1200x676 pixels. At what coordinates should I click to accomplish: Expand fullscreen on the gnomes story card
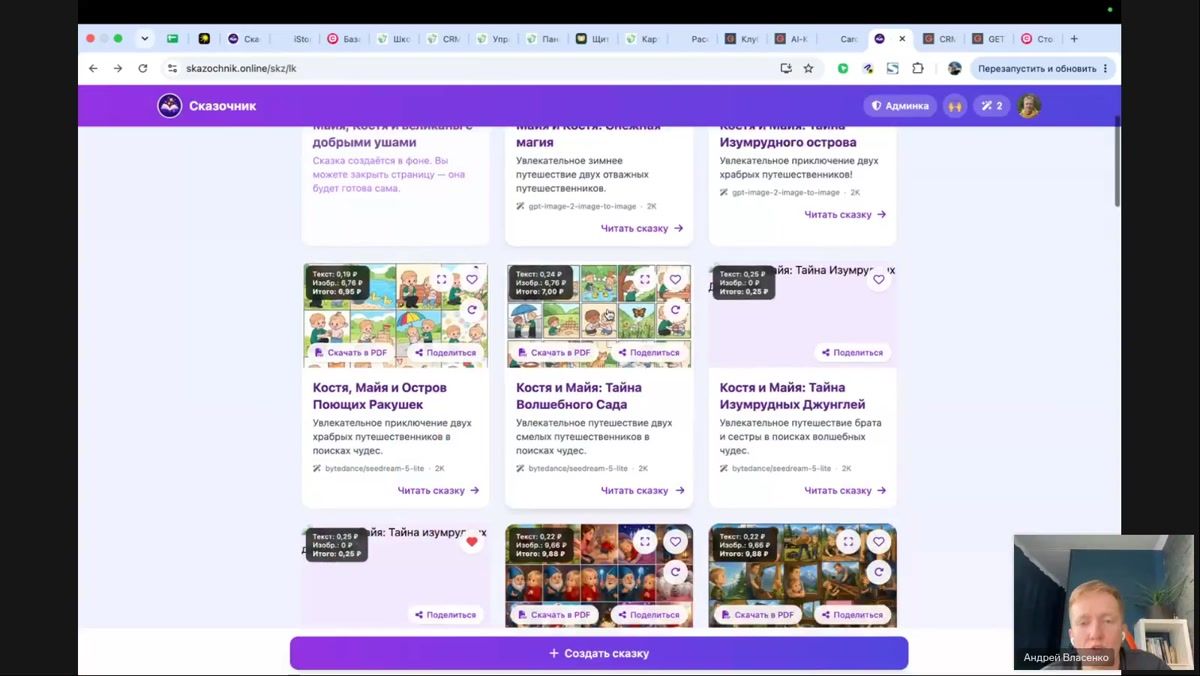tap(645, 542)
